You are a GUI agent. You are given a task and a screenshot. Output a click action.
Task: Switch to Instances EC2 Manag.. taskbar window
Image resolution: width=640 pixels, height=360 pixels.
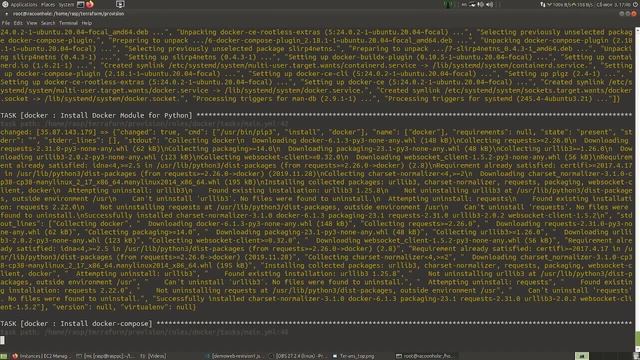click(x=40, y=356)
